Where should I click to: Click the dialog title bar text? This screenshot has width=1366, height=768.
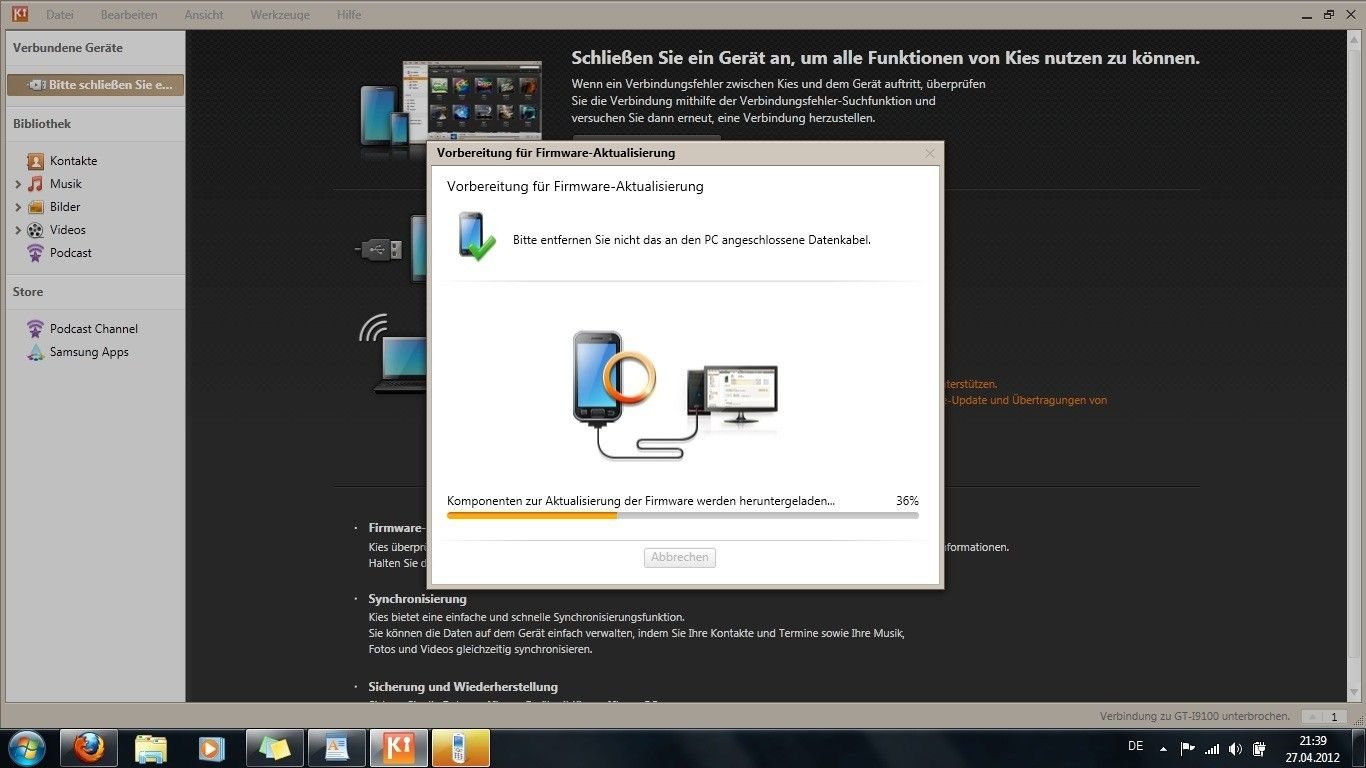click(x=556, y=153)
